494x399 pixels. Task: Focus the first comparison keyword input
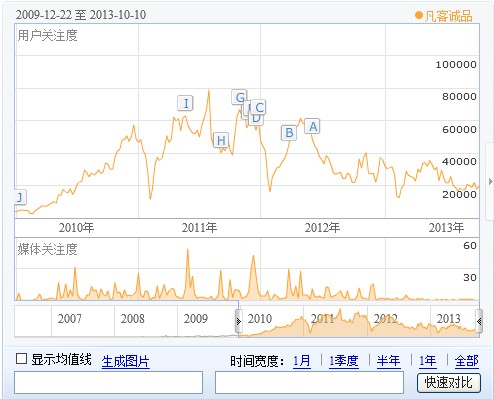point(108,382)
